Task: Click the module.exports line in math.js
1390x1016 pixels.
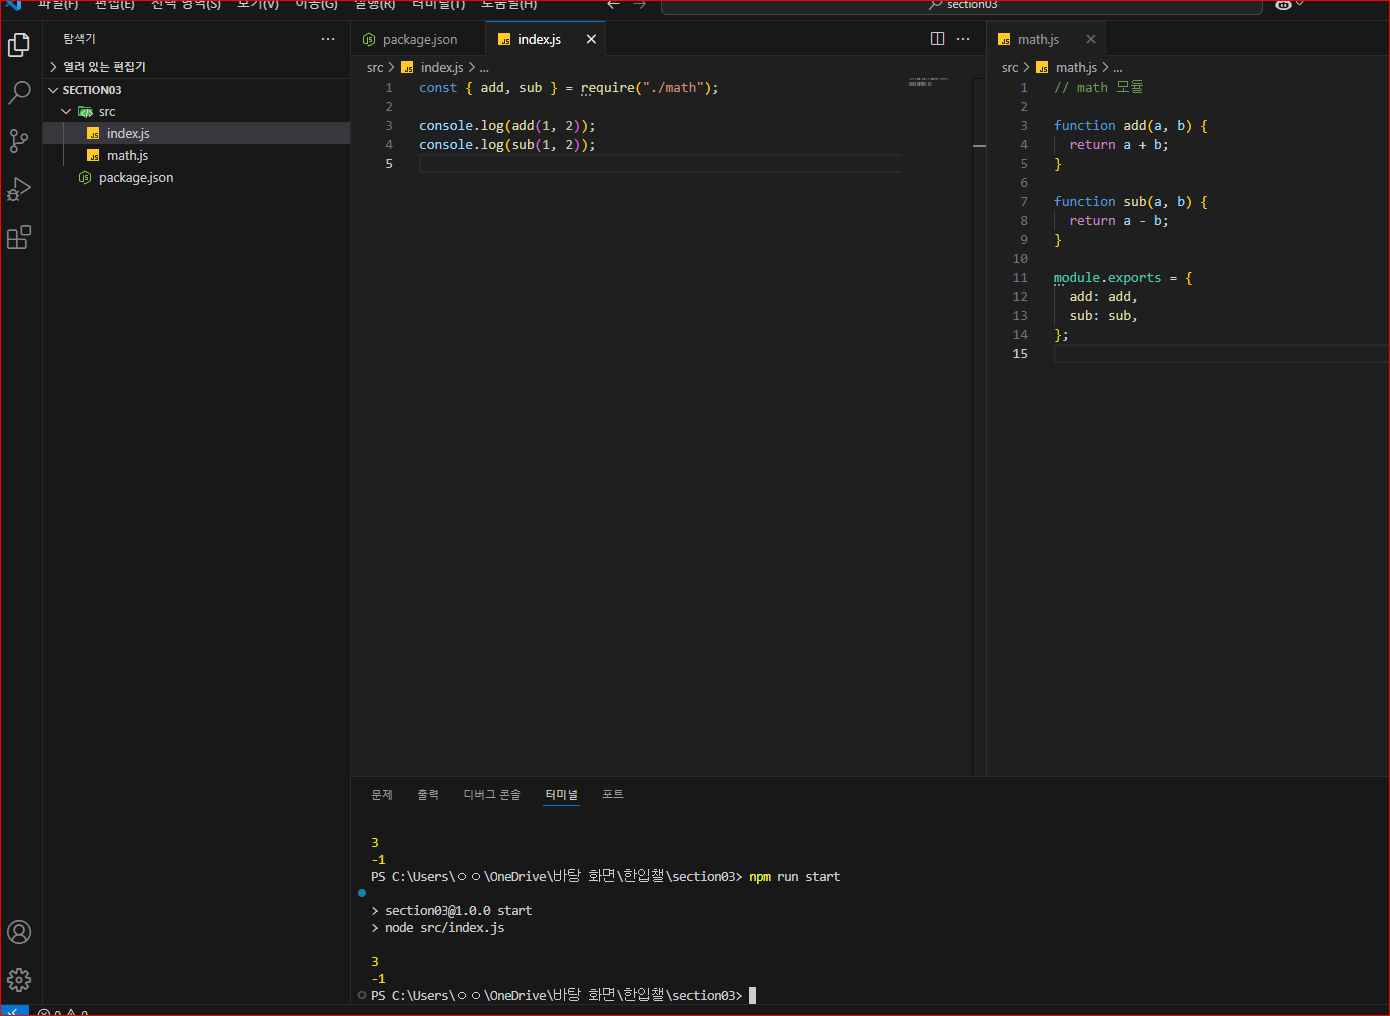Action: (1123, 278)
